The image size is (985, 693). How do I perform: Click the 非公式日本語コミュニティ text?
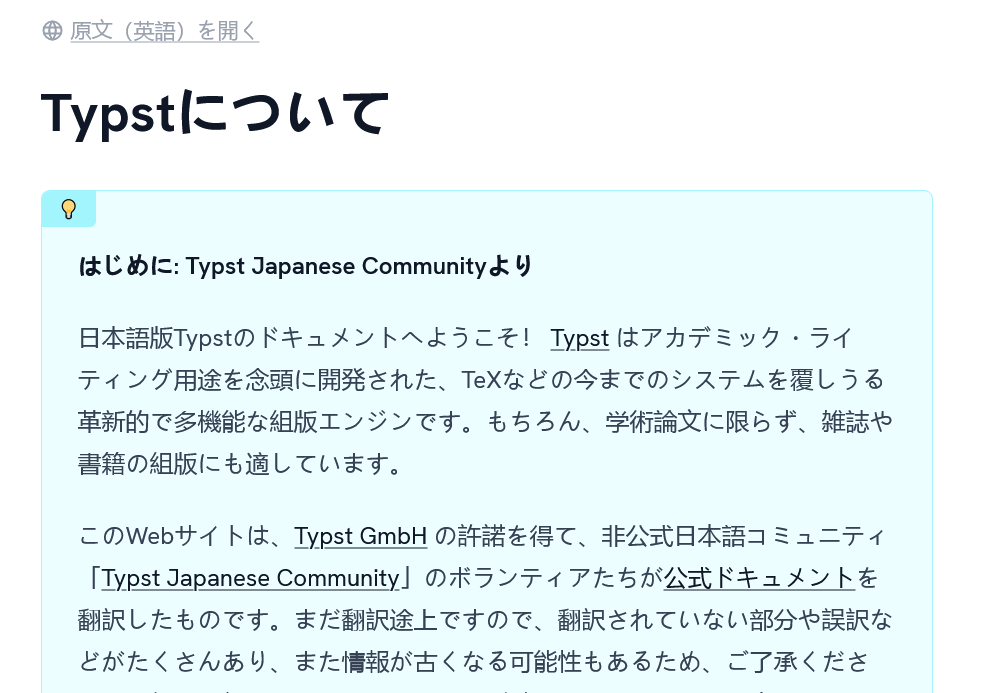(x=743, y=536)
